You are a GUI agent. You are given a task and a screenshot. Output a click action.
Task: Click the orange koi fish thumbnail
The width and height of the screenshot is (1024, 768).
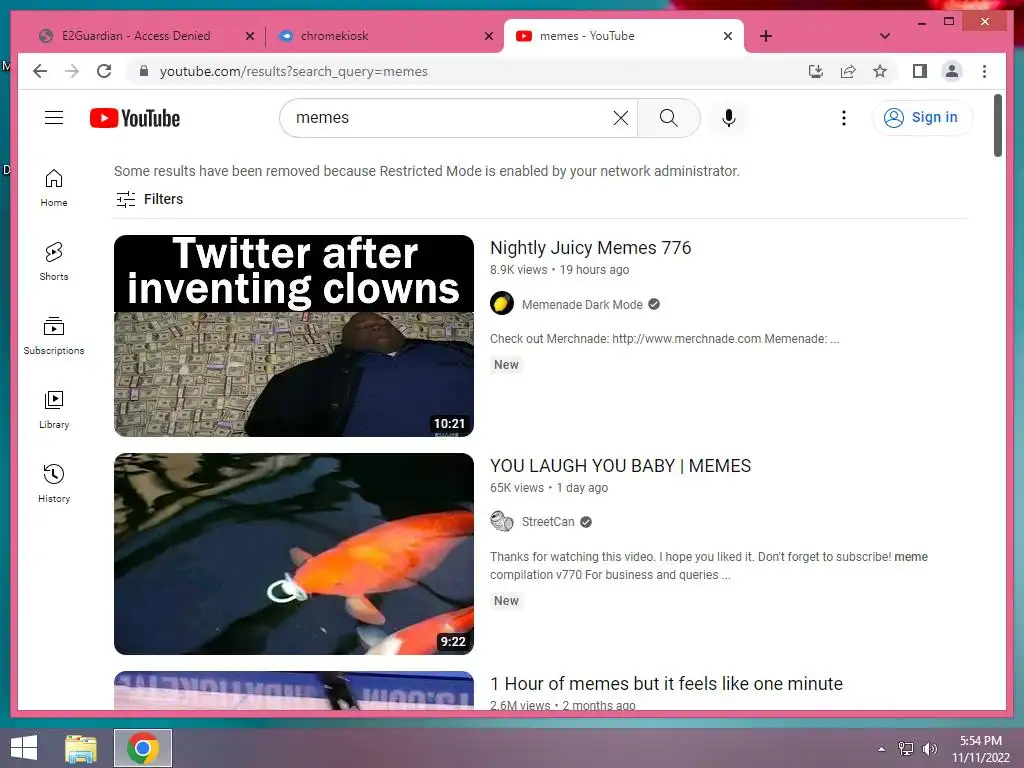point(294,554)
